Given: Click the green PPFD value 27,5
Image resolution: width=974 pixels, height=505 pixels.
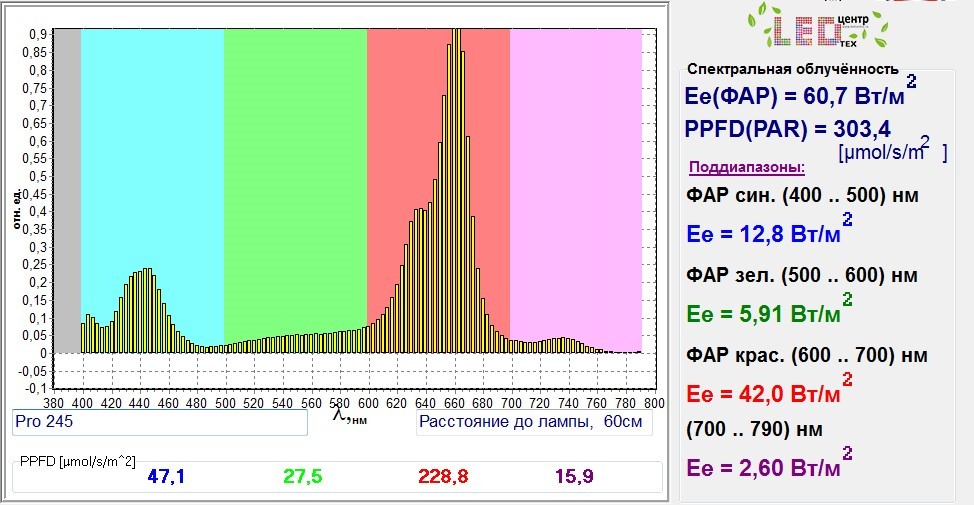Looking at the screenshot, I should pyautogui.click(x=303, y=476).
